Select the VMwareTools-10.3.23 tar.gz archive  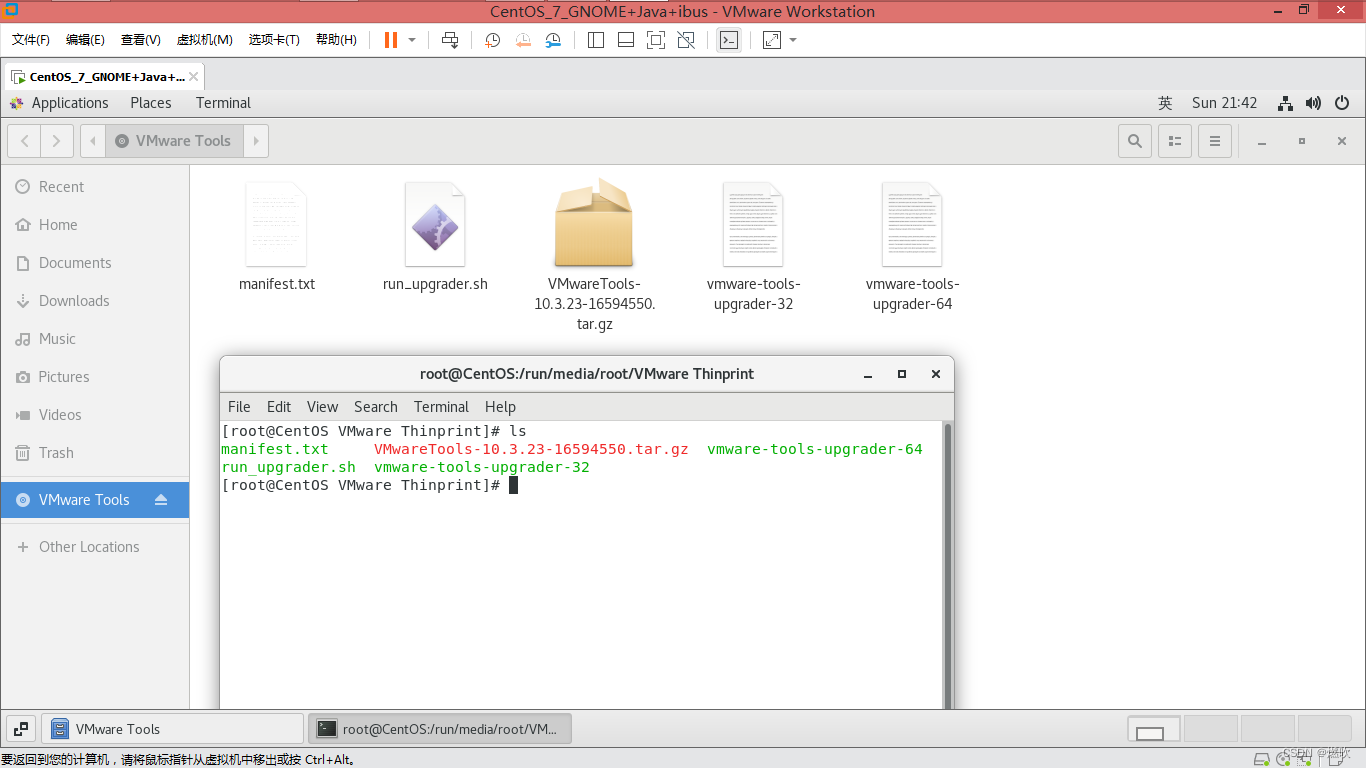(x=595, y=255)
